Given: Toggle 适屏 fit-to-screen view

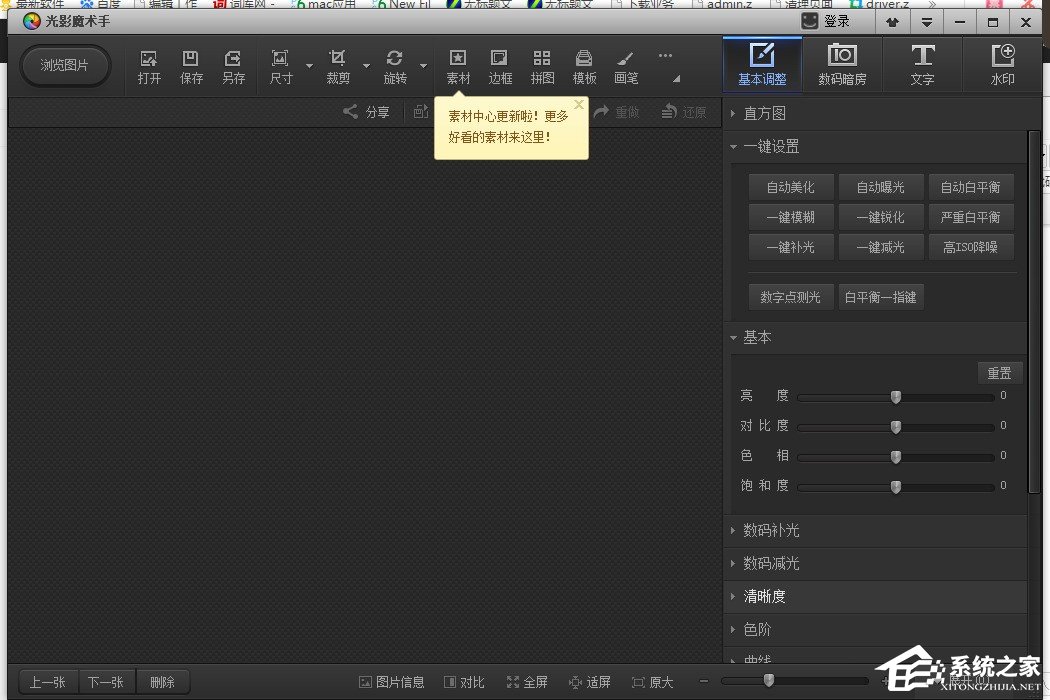Looking at the screenshot, I should pos(590,682).
